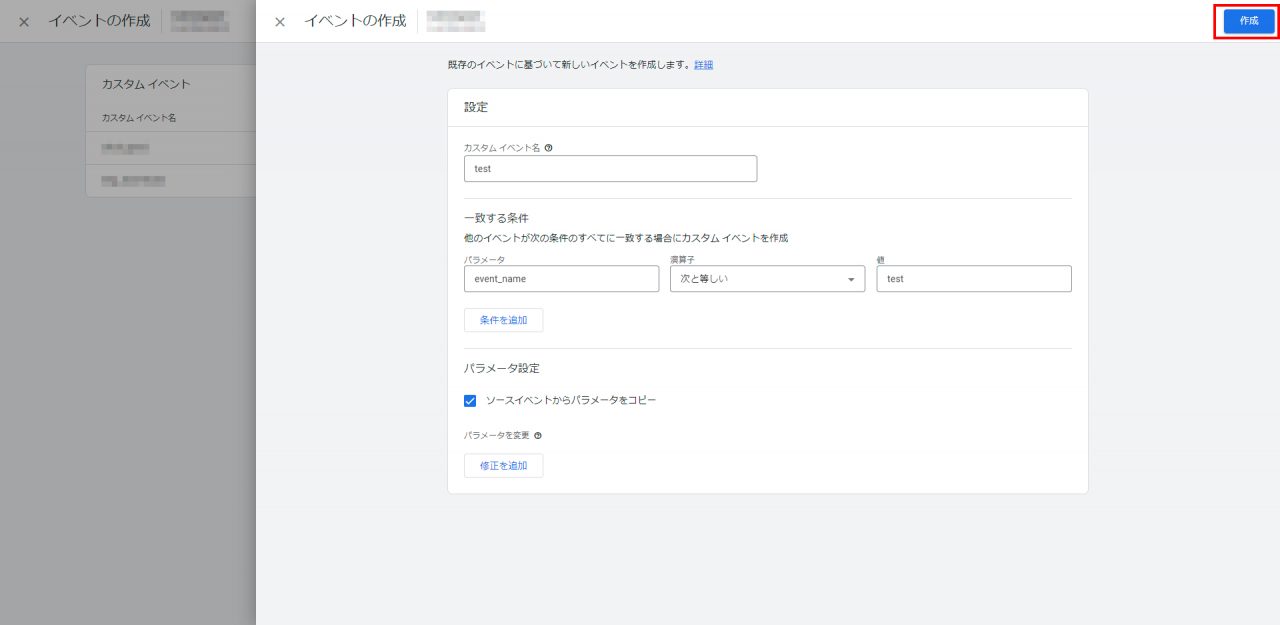Click the パラメータ field with event_name

click(561, 279)
